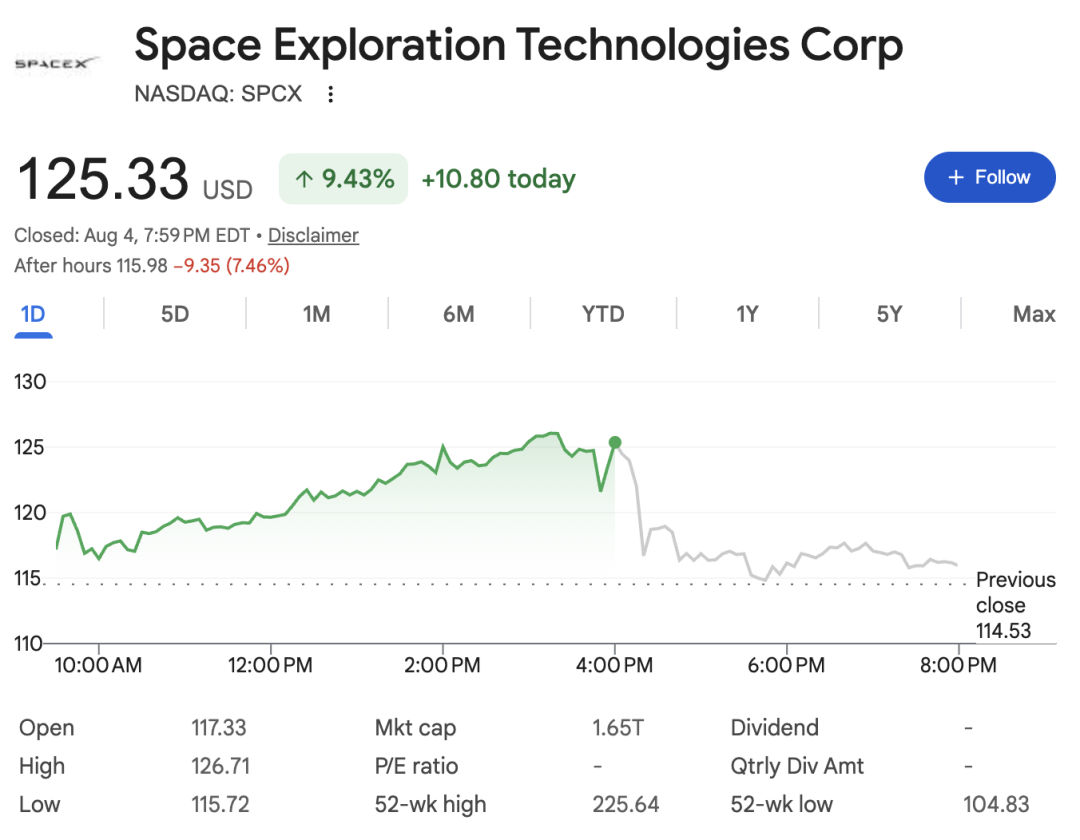Switch to the 1M chart range
The width and height of the screenshot is (1080, 840).
[317, 315]
